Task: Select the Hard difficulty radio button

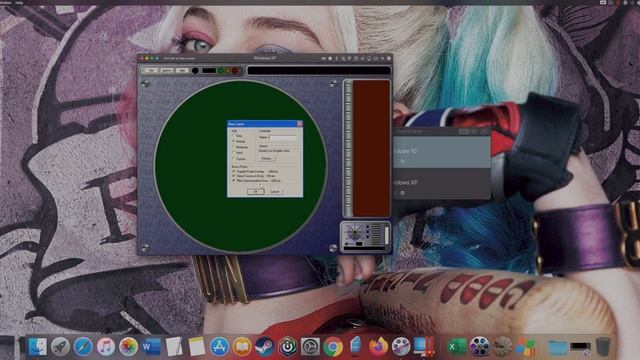Action: pos(234,153)
